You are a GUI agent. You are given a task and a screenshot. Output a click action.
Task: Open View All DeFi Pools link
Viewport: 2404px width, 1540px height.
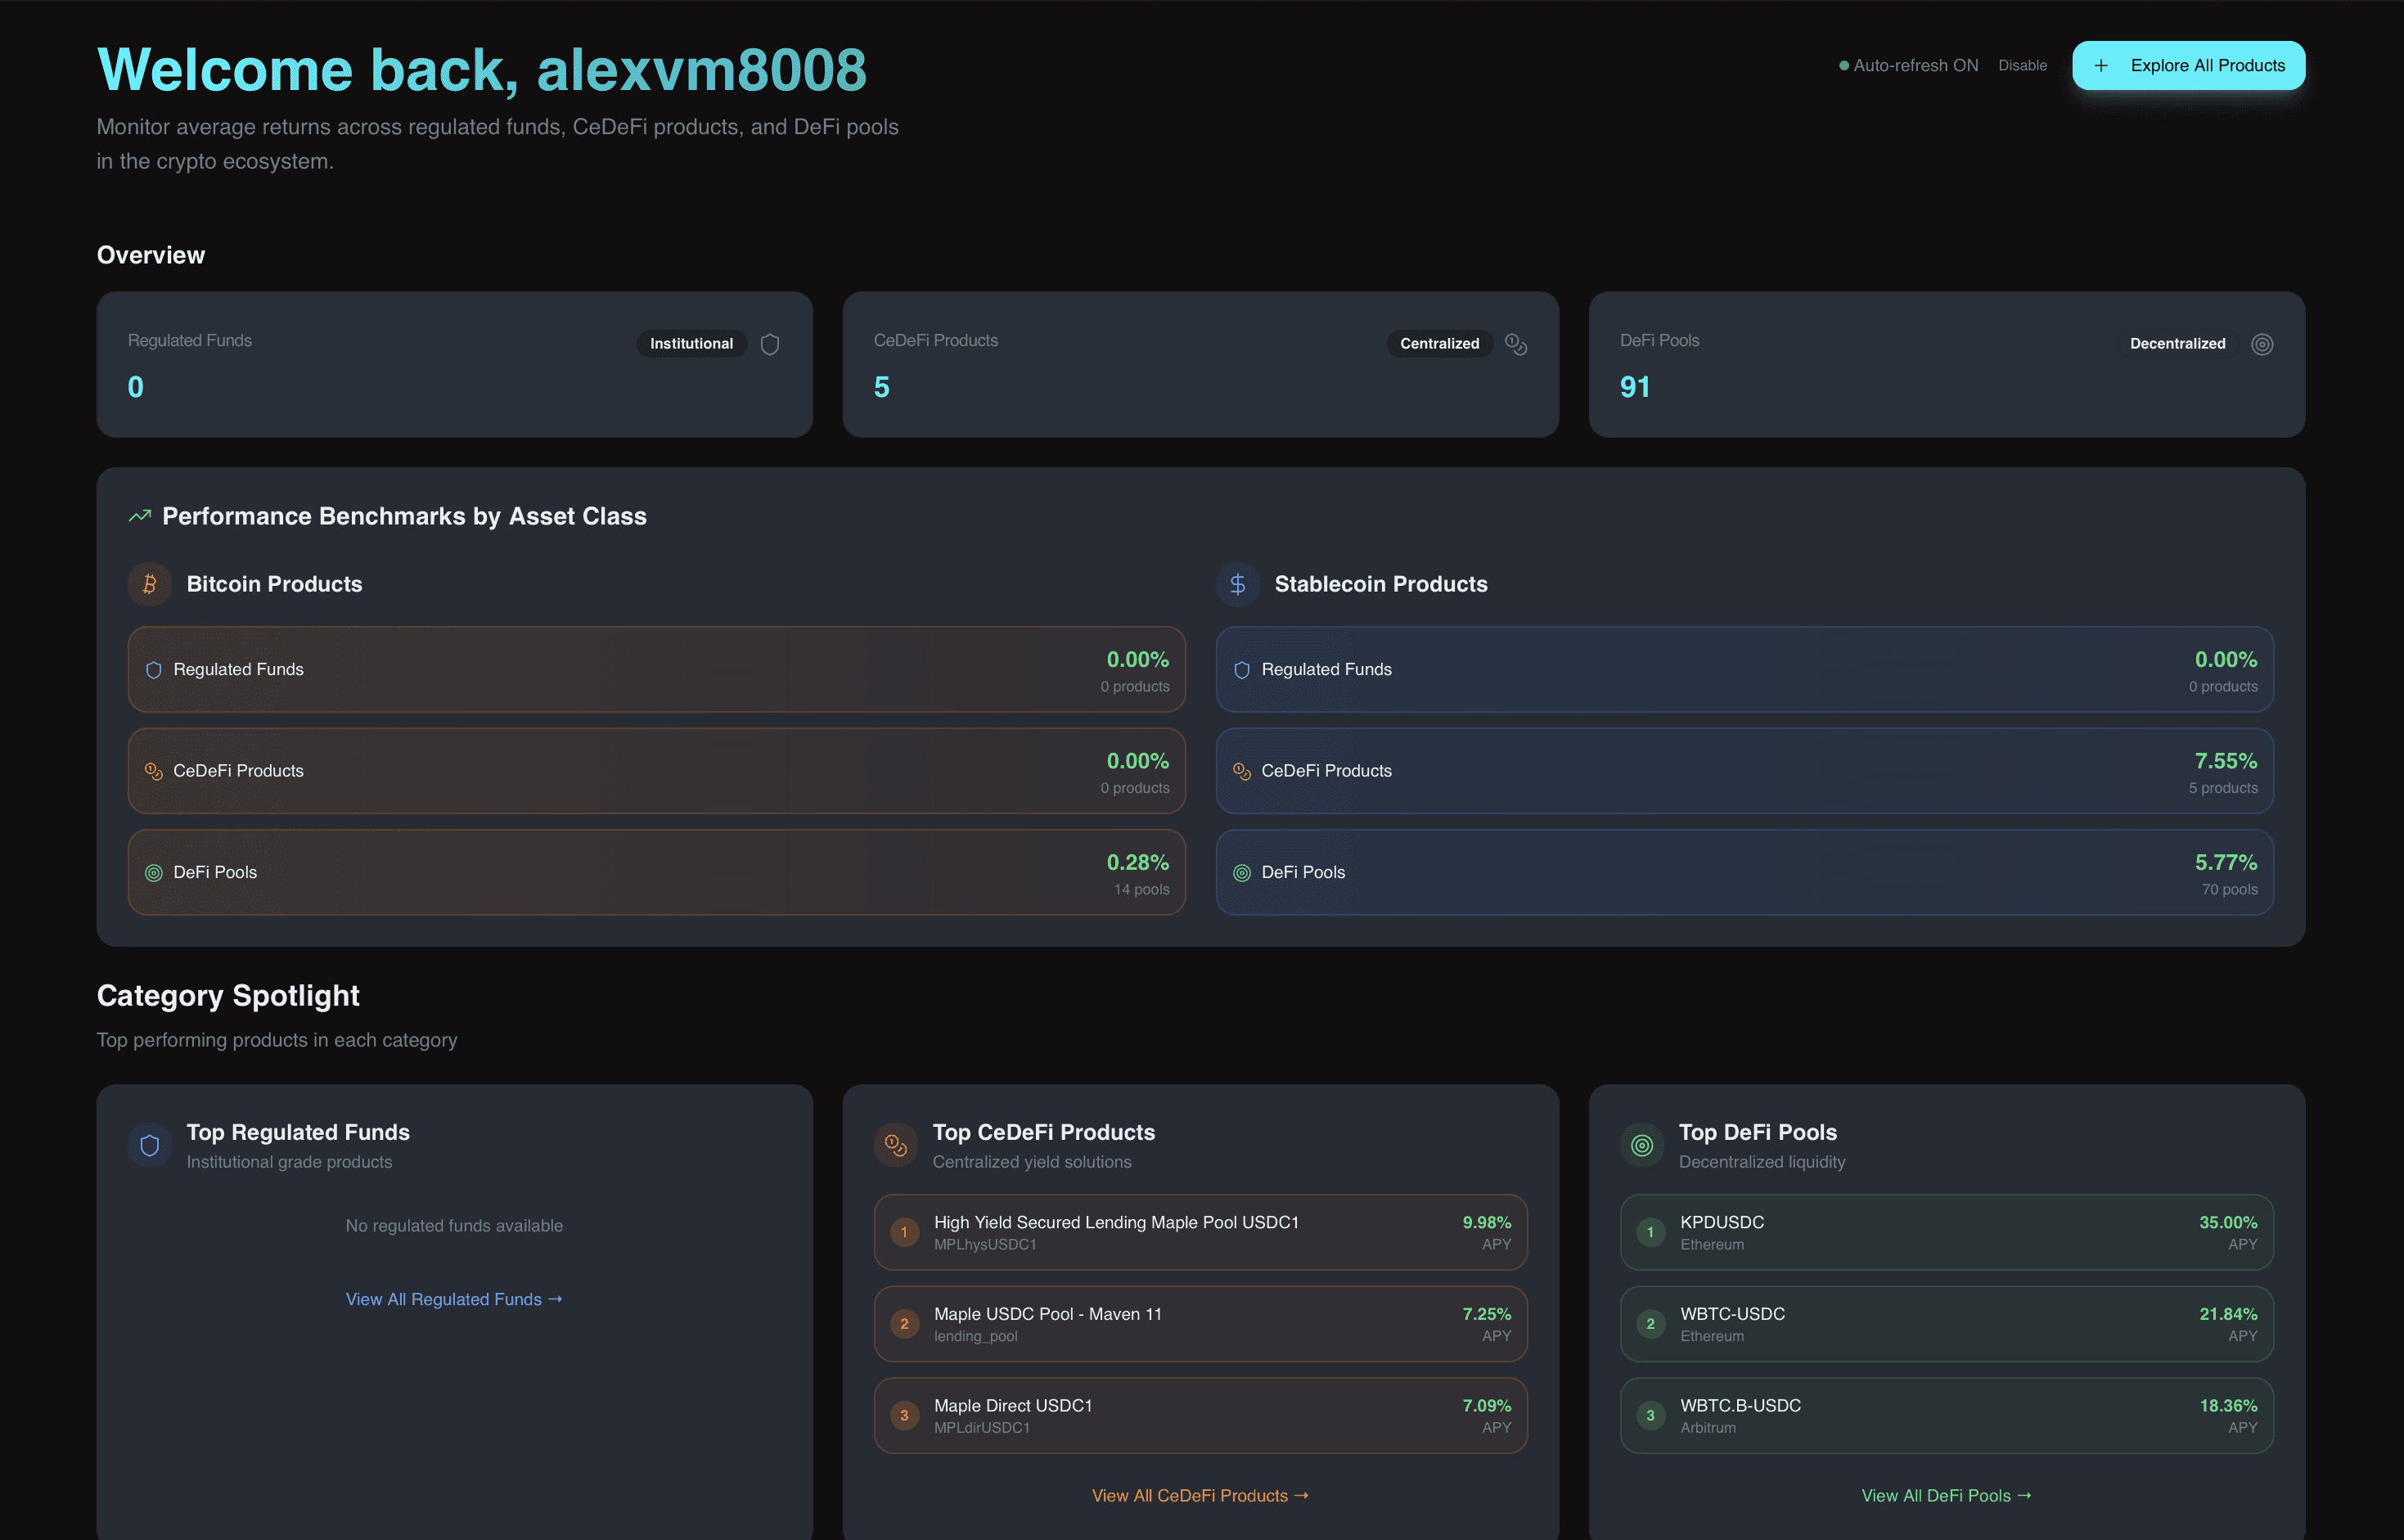pos(1946,1496)
